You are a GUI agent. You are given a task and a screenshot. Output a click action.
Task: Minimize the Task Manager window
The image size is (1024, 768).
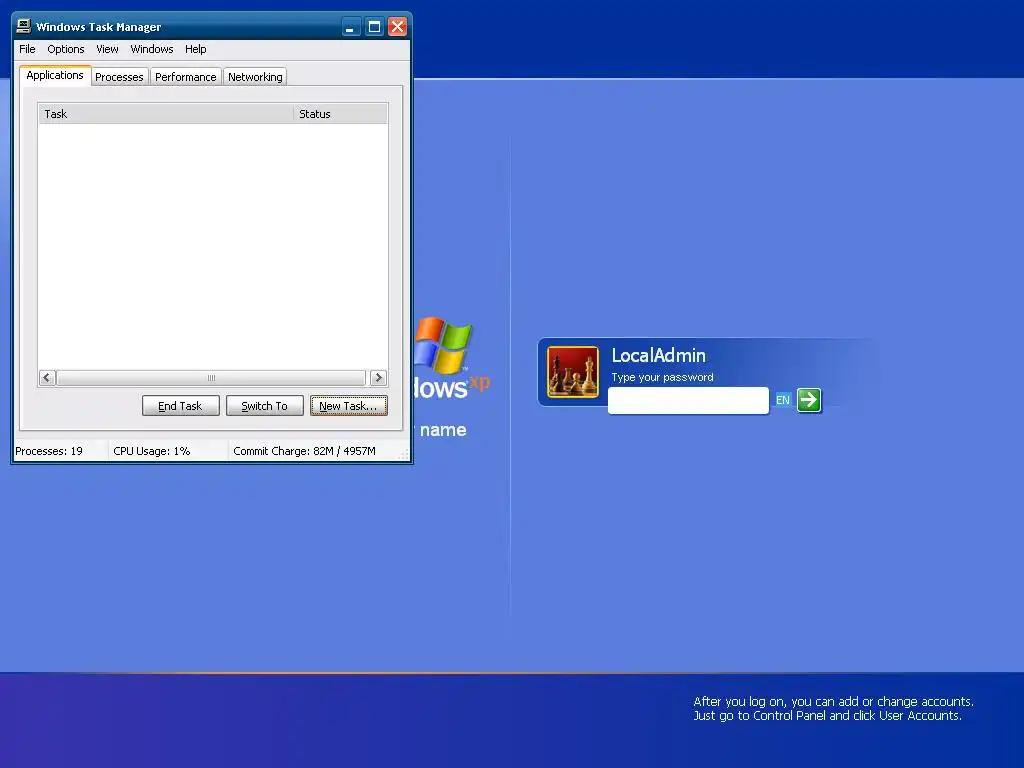pos(351,27)
